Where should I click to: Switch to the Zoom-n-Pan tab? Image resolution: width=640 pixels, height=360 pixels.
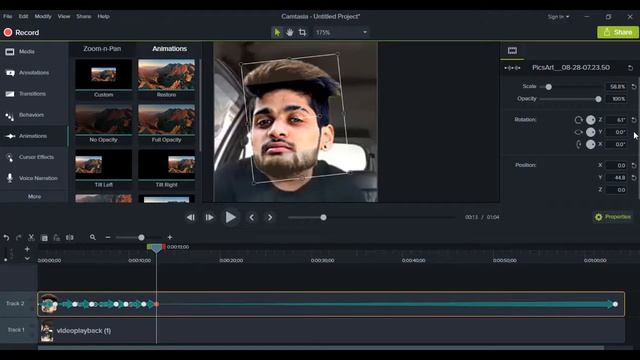tap(102, 49)
